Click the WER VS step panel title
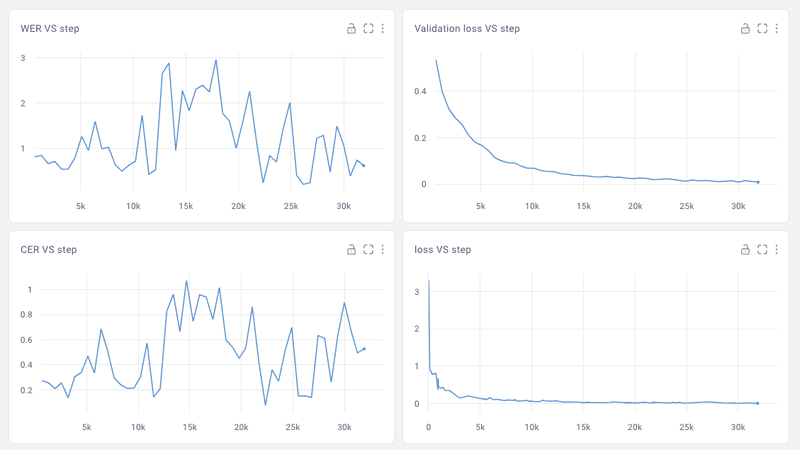The height and width of the screenshot is (450, 800). (50, 29)
